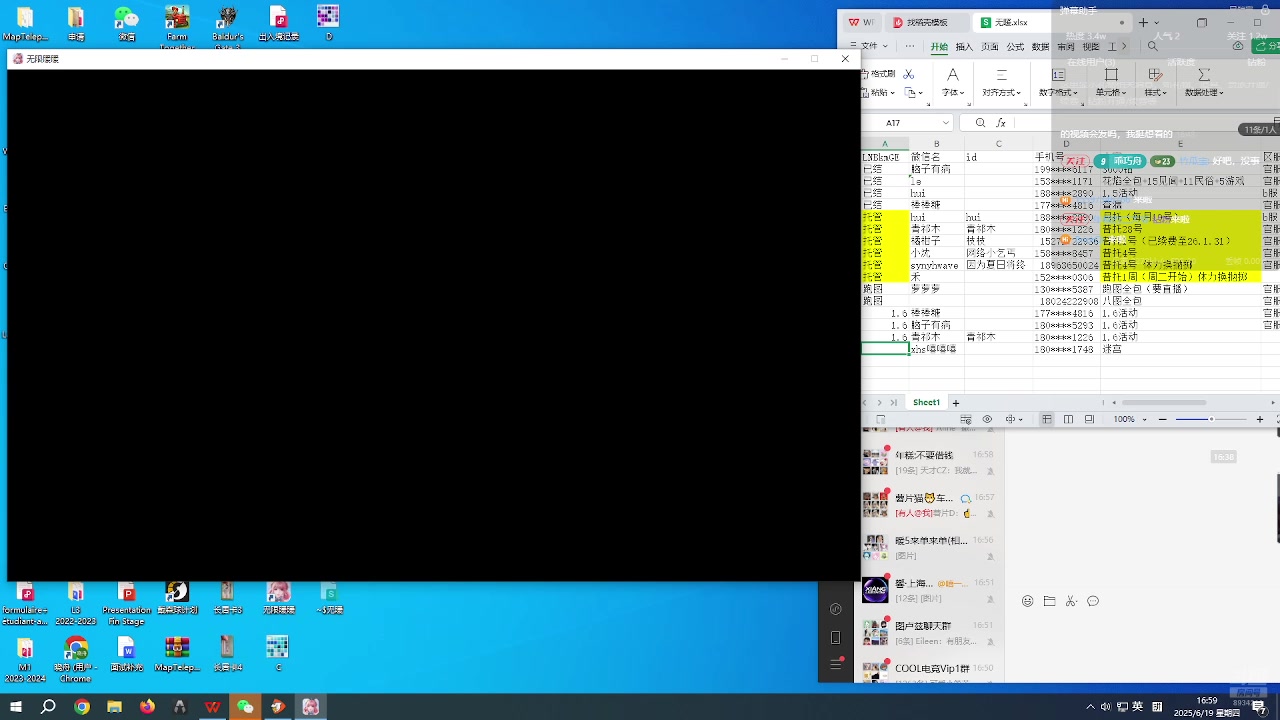
Task: Switch to the 公式 ribbon tab
Action: tap(1015, 46)
